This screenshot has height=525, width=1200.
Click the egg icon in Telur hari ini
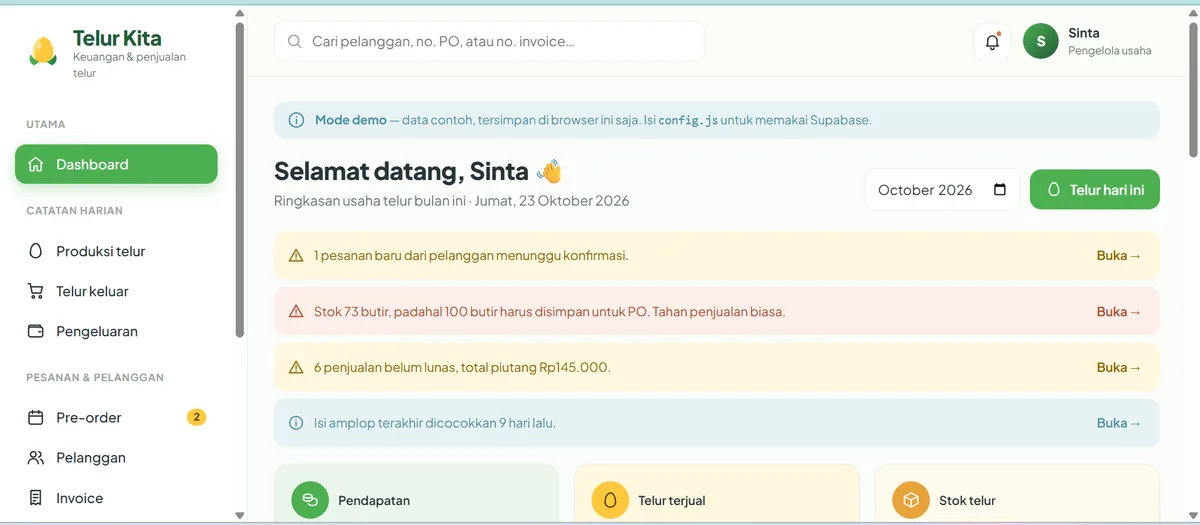[1053, 190]
